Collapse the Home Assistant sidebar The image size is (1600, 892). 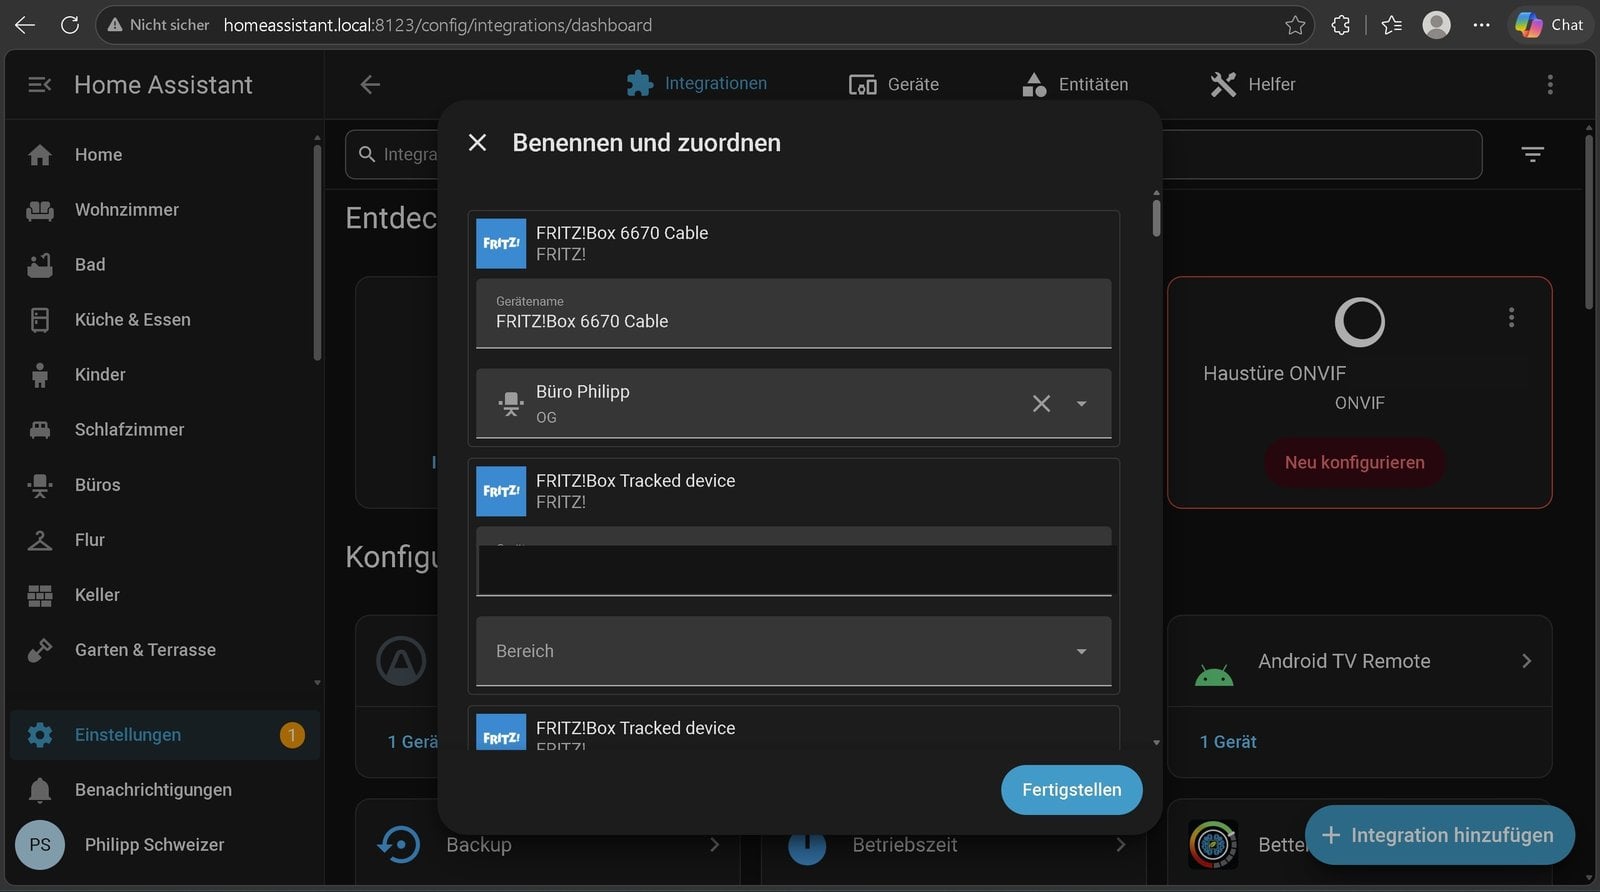pos(40,85)
